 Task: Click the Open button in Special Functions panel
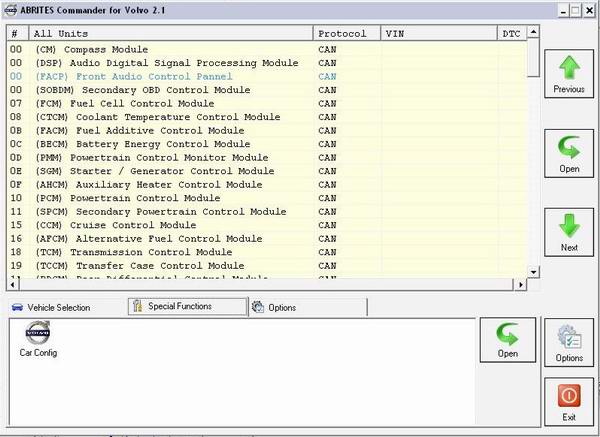[508, 340]
